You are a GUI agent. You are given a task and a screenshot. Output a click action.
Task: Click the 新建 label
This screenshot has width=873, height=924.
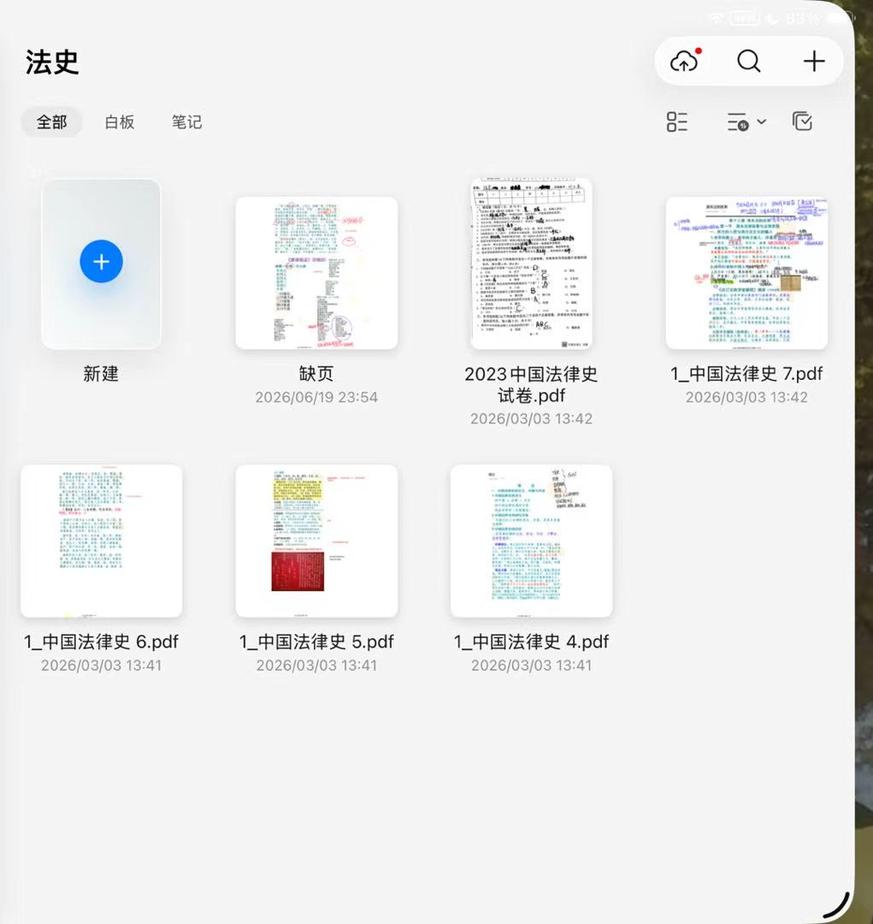[x=101, y=374]
